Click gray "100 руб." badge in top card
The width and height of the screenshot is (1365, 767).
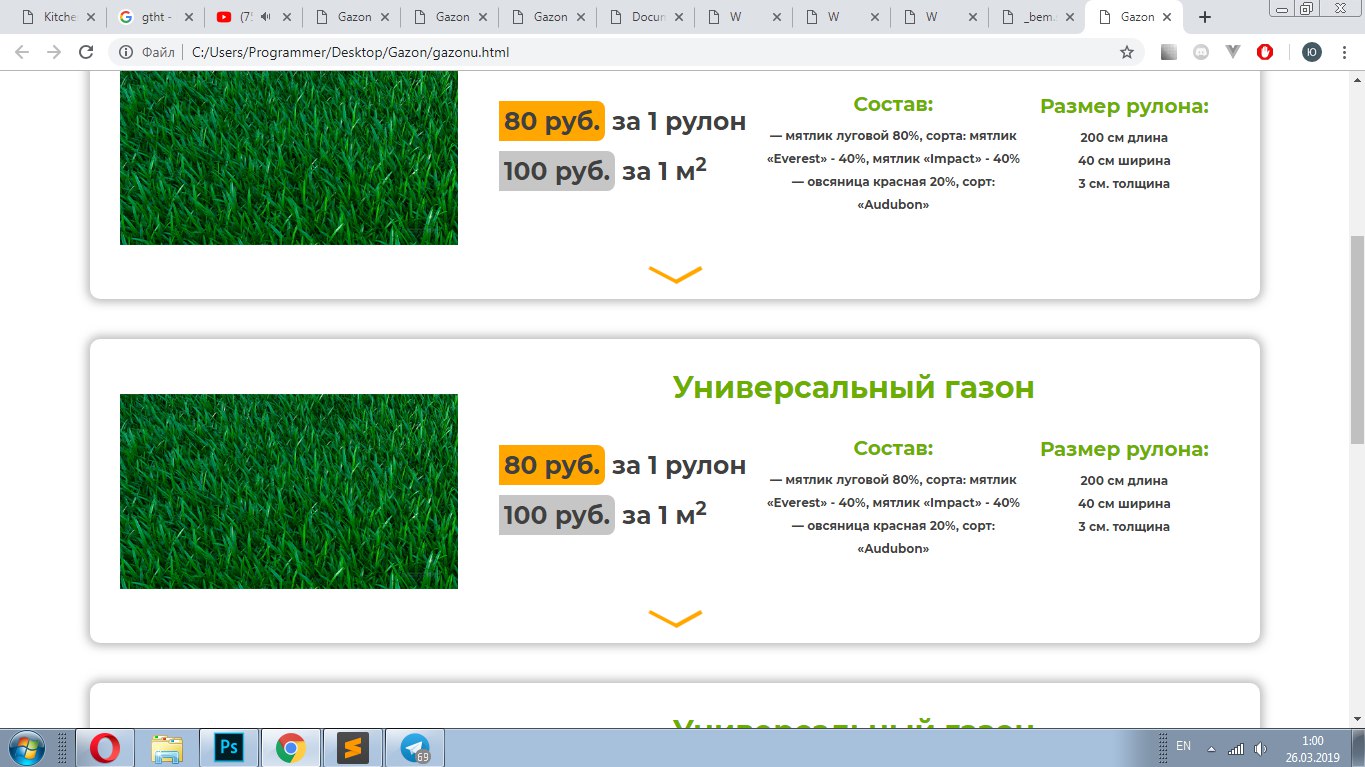click(556, 171)
